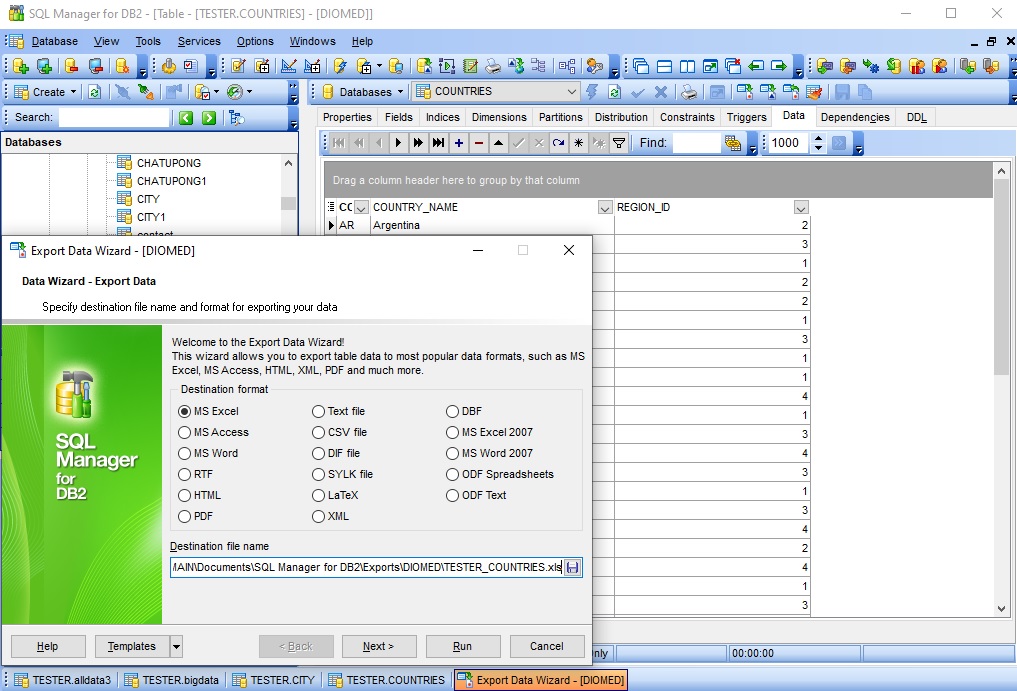Screen dimensions: 1017x691
Task: Select the HTML format radio button
Action: pyautogui.click(x=184, y=495)
